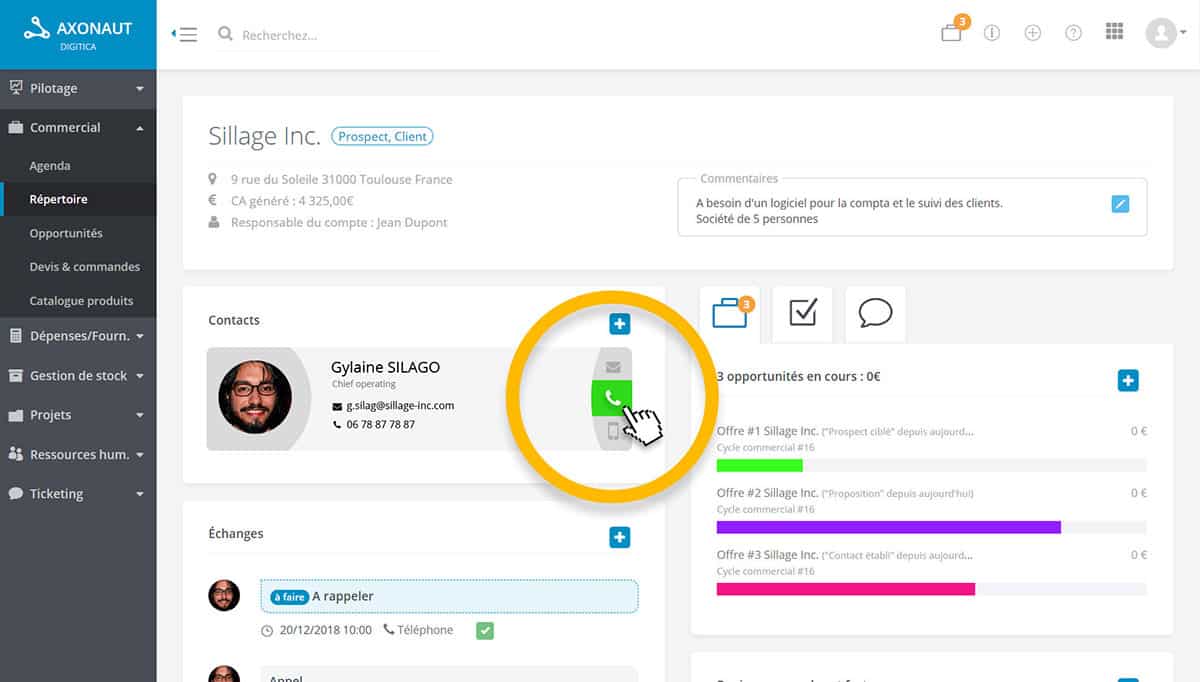The width and height of the screenshot is (1200, 682).
Task: Click the envelope icon on contact card
Action: pos(613,366)
